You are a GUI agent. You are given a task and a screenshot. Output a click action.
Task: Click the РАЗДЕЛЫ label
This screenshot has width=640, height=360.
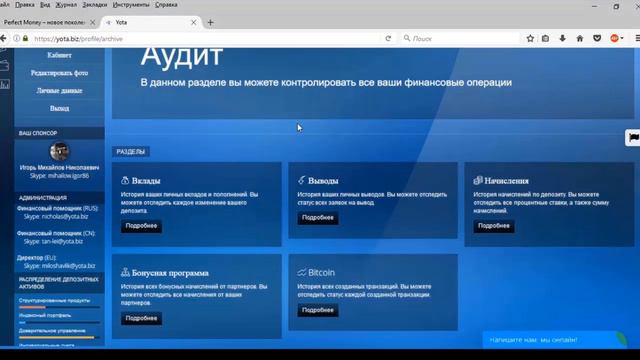[131, 151]
